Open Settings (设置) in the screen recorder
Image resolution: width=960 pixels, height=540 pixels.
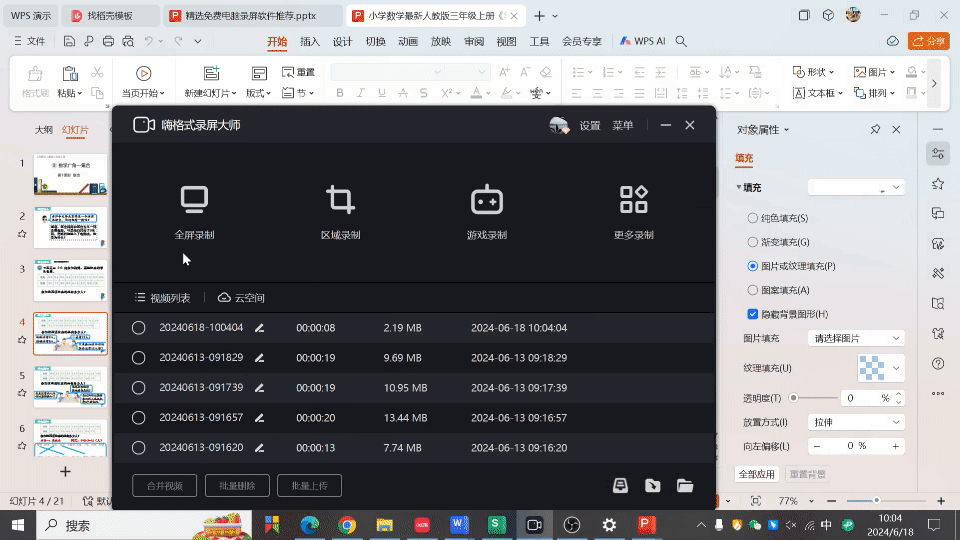click(x=590, y=126)
